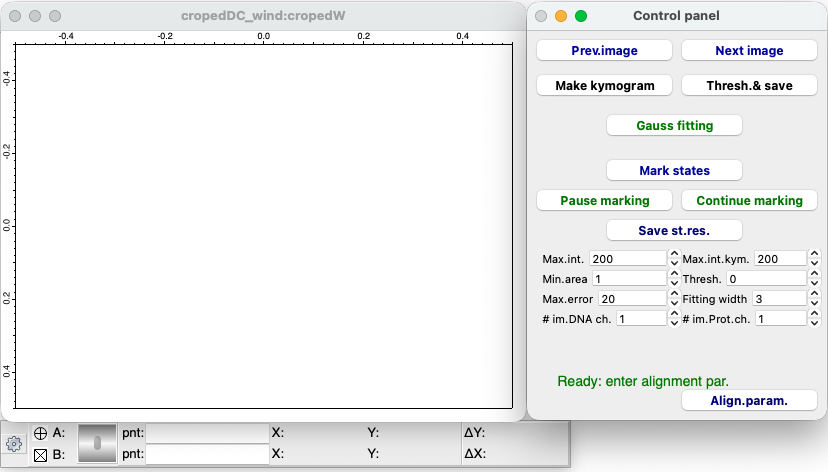Open Align.param. settings
This screenshot has width=828, height=472.
click(749, 400)
